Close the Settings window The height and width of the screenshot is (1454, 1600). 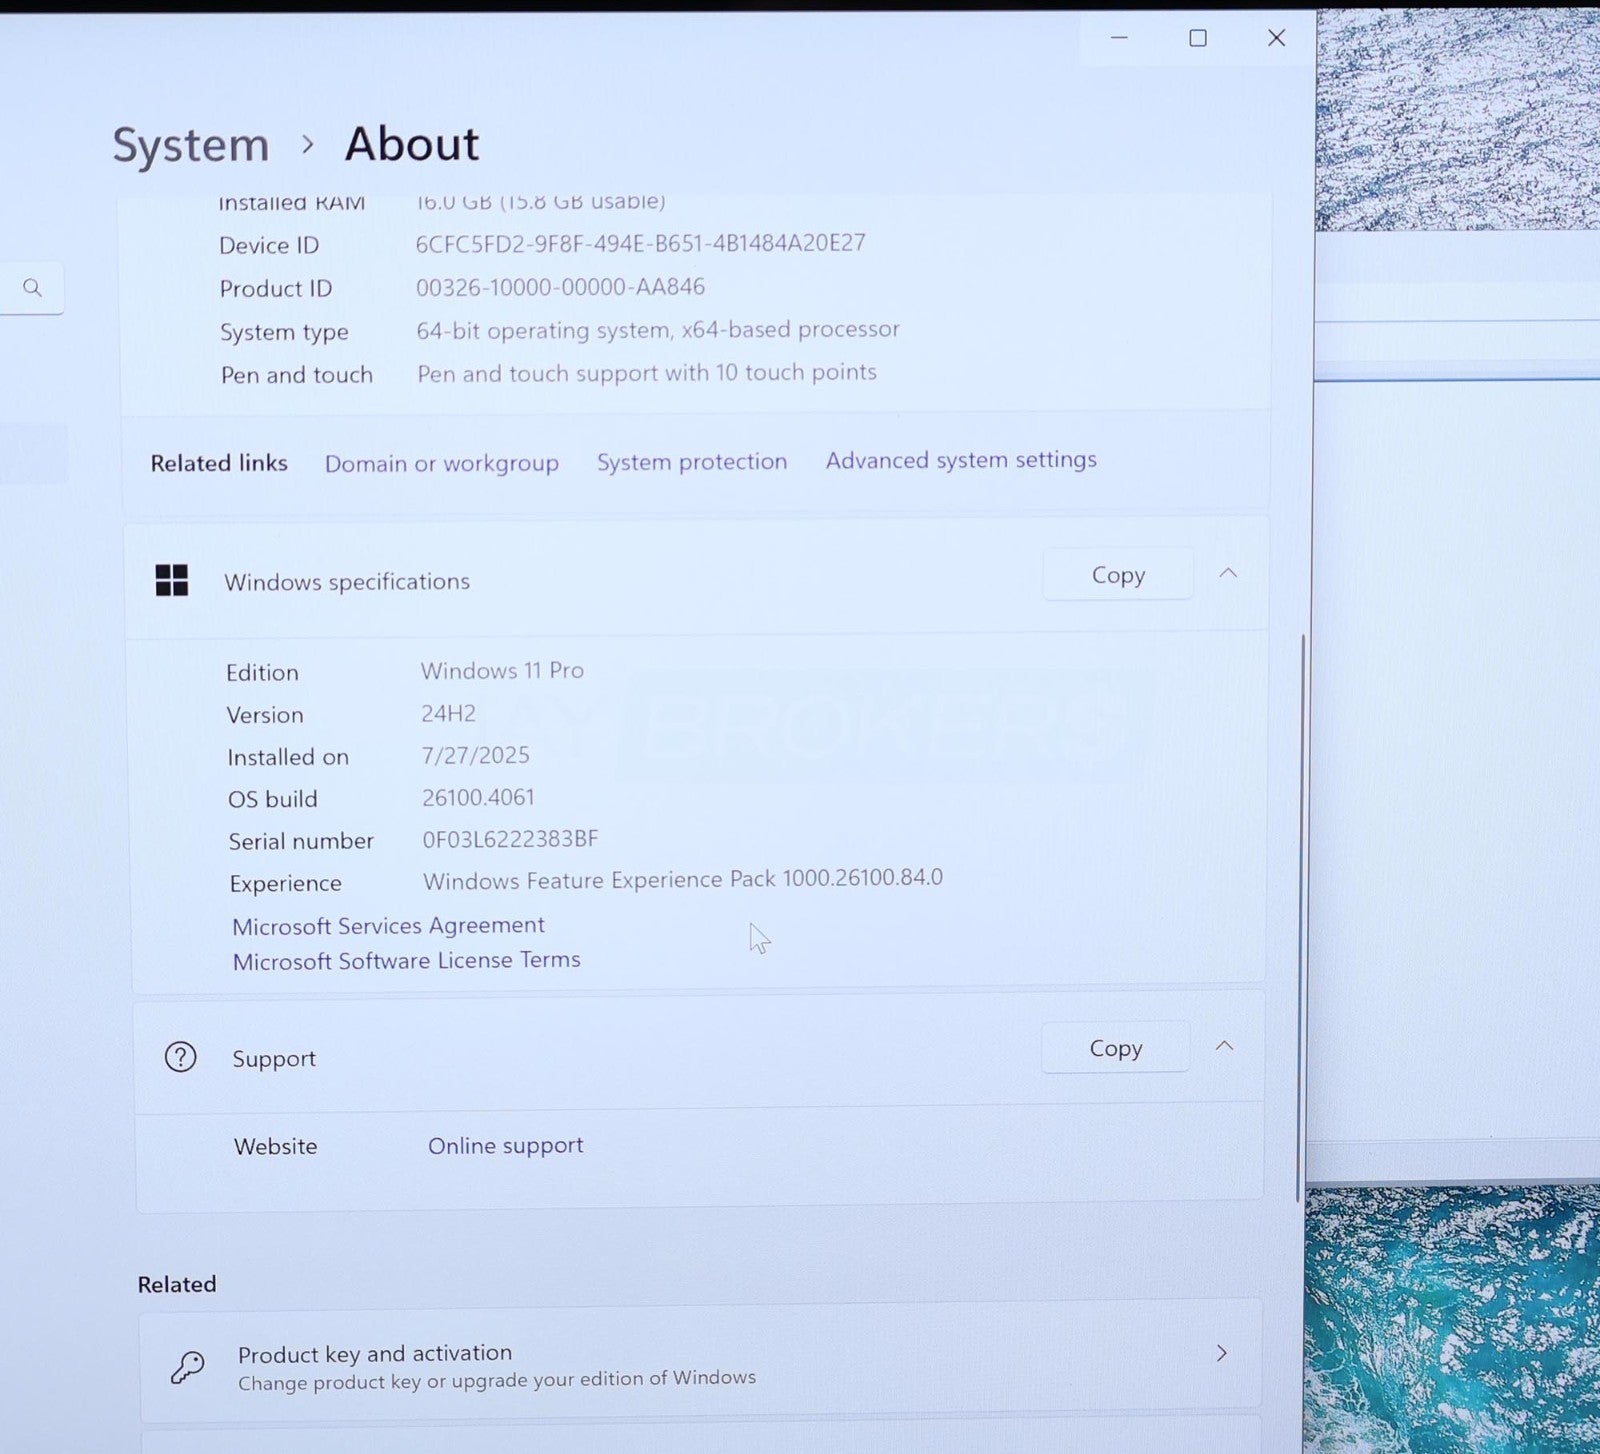click(1276, 38)
